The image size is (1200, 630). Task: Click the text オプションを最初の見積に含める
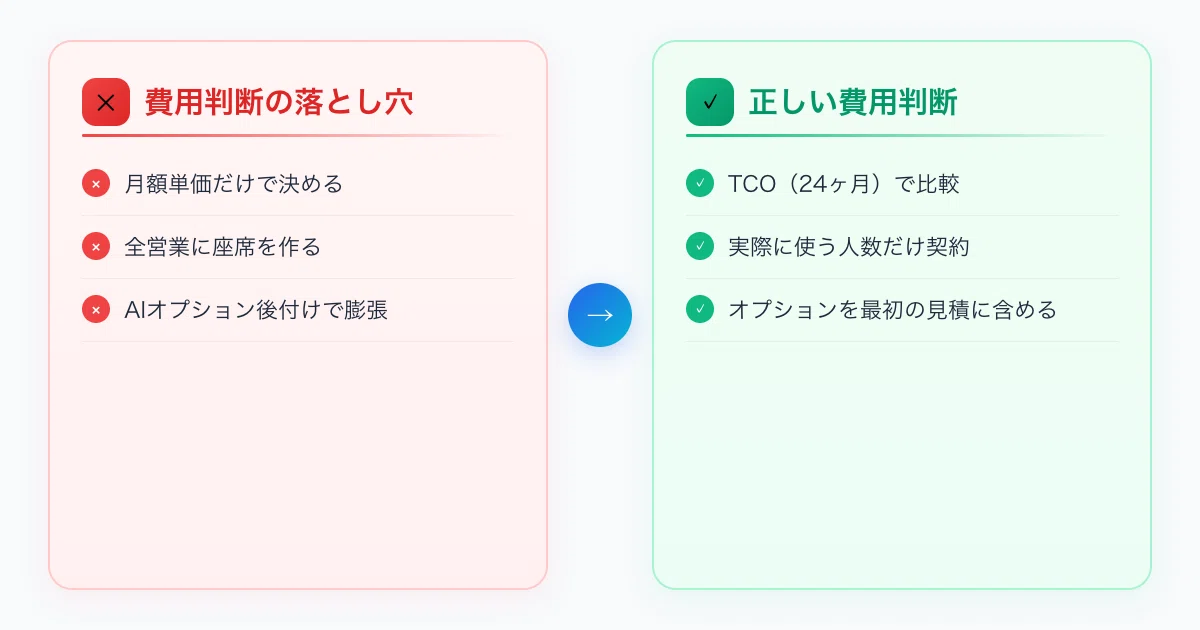[893, 310]
